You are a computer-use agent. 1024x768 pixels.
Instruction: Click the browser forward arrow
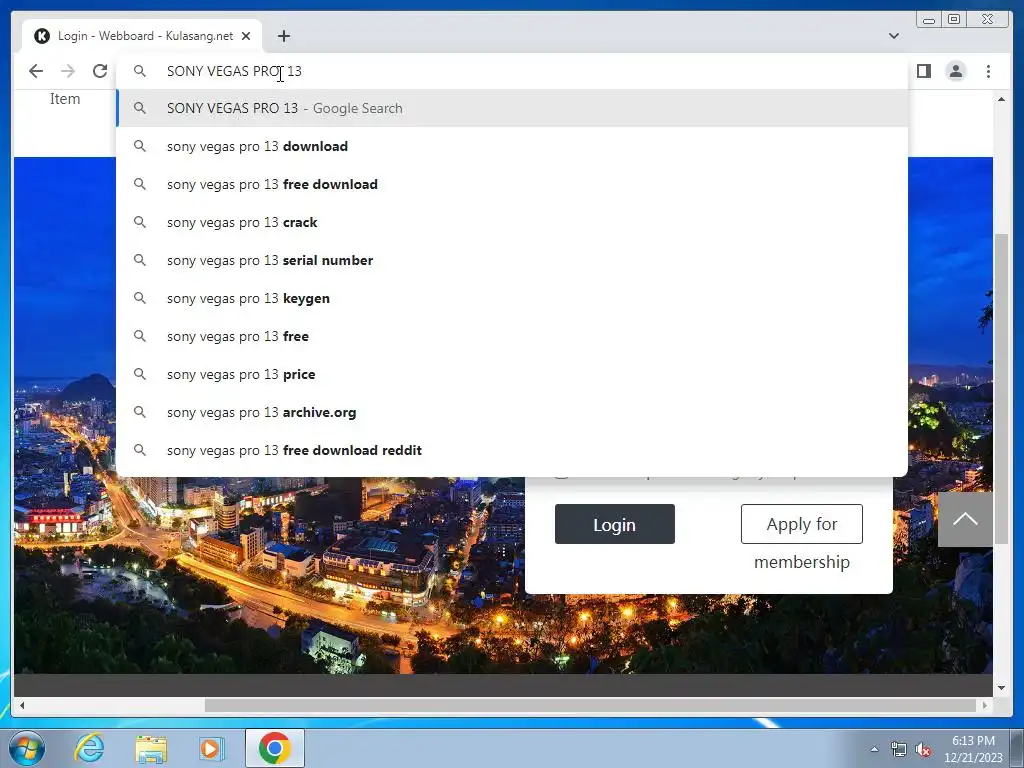coord(68,71)
